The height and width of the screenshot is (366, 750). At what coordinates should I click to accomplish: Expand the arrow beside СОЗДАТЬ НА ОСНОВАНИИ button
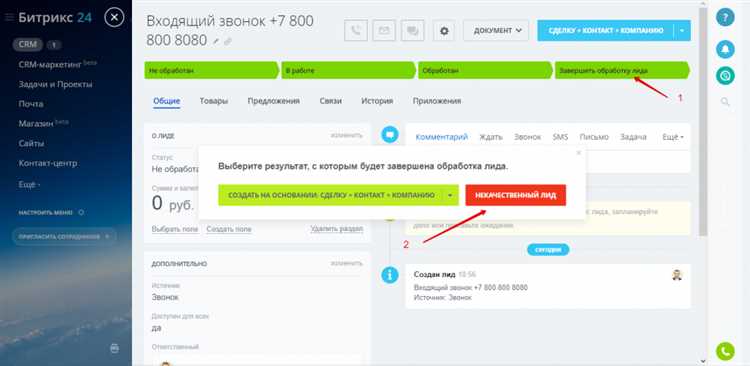[x=450, y=195]
